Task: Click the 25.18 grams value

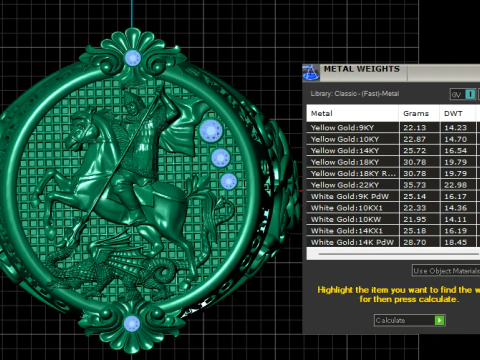Action: coord(415,231)
